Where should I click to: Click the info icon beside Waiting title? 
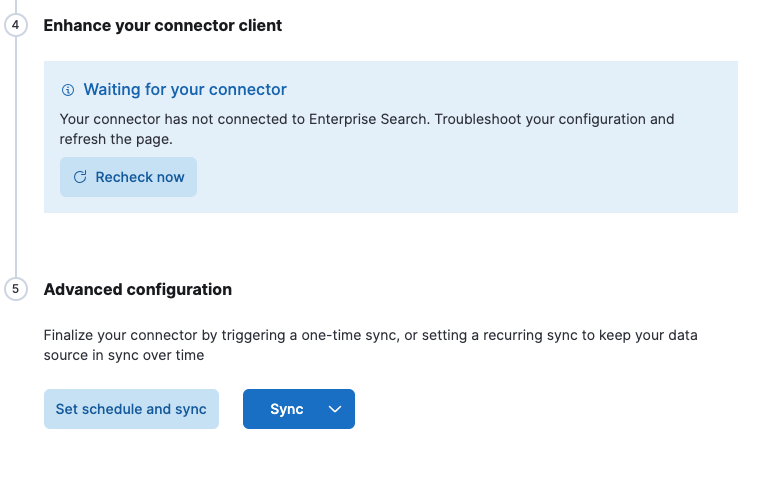pyautogui.click(x=68, y=90)
